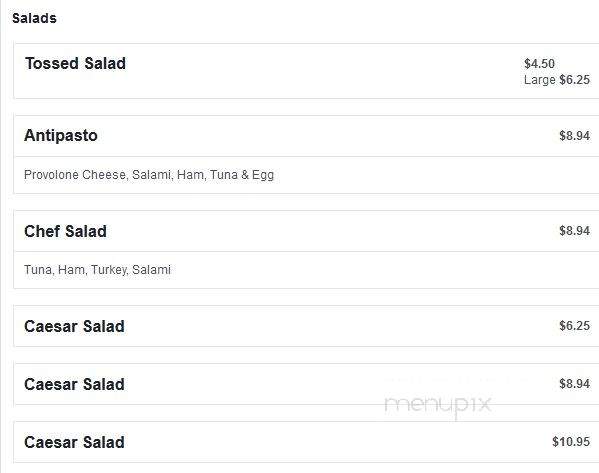Image resolution: width=599 pixels, height=473 pixels.
Task: Click the word Egg in the Antipasto description
Action: click(x=263, y=175)
